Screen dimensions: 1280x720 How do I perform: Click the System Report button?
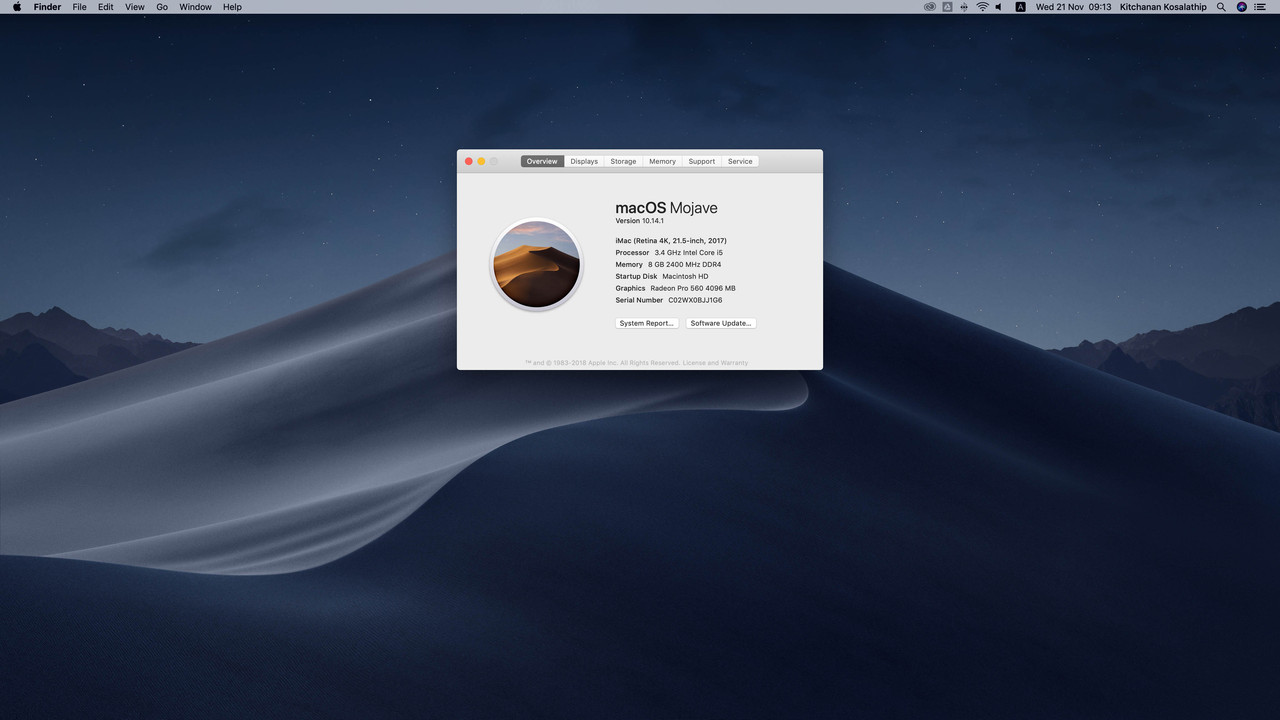pyautogui.click(x=647, y=323)
